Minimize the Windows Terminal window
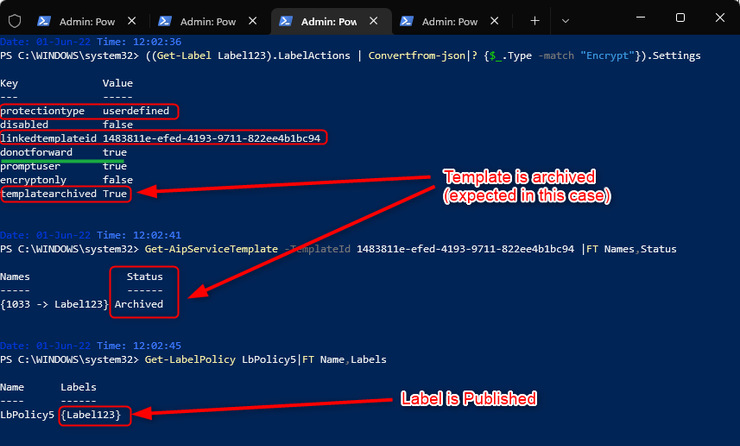The image size is (740, 446). (x=640, y=17)
